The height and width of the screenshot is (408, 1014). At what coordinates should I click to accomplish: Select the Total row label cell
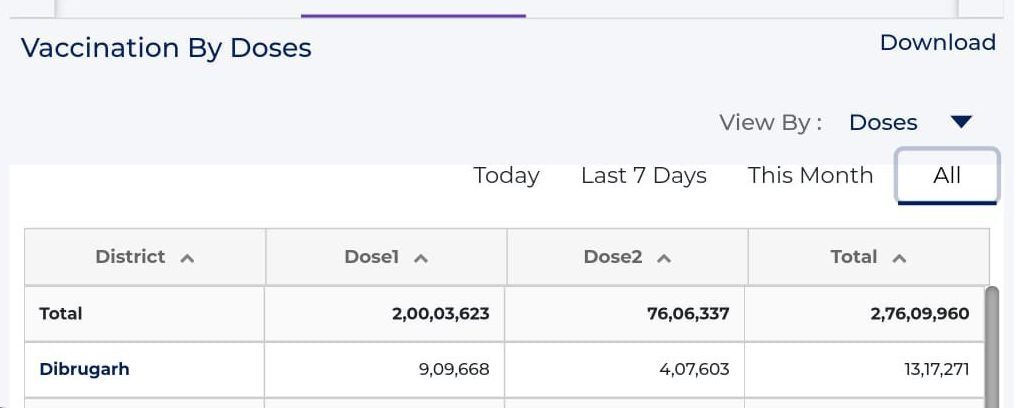(x=61, y=313)
